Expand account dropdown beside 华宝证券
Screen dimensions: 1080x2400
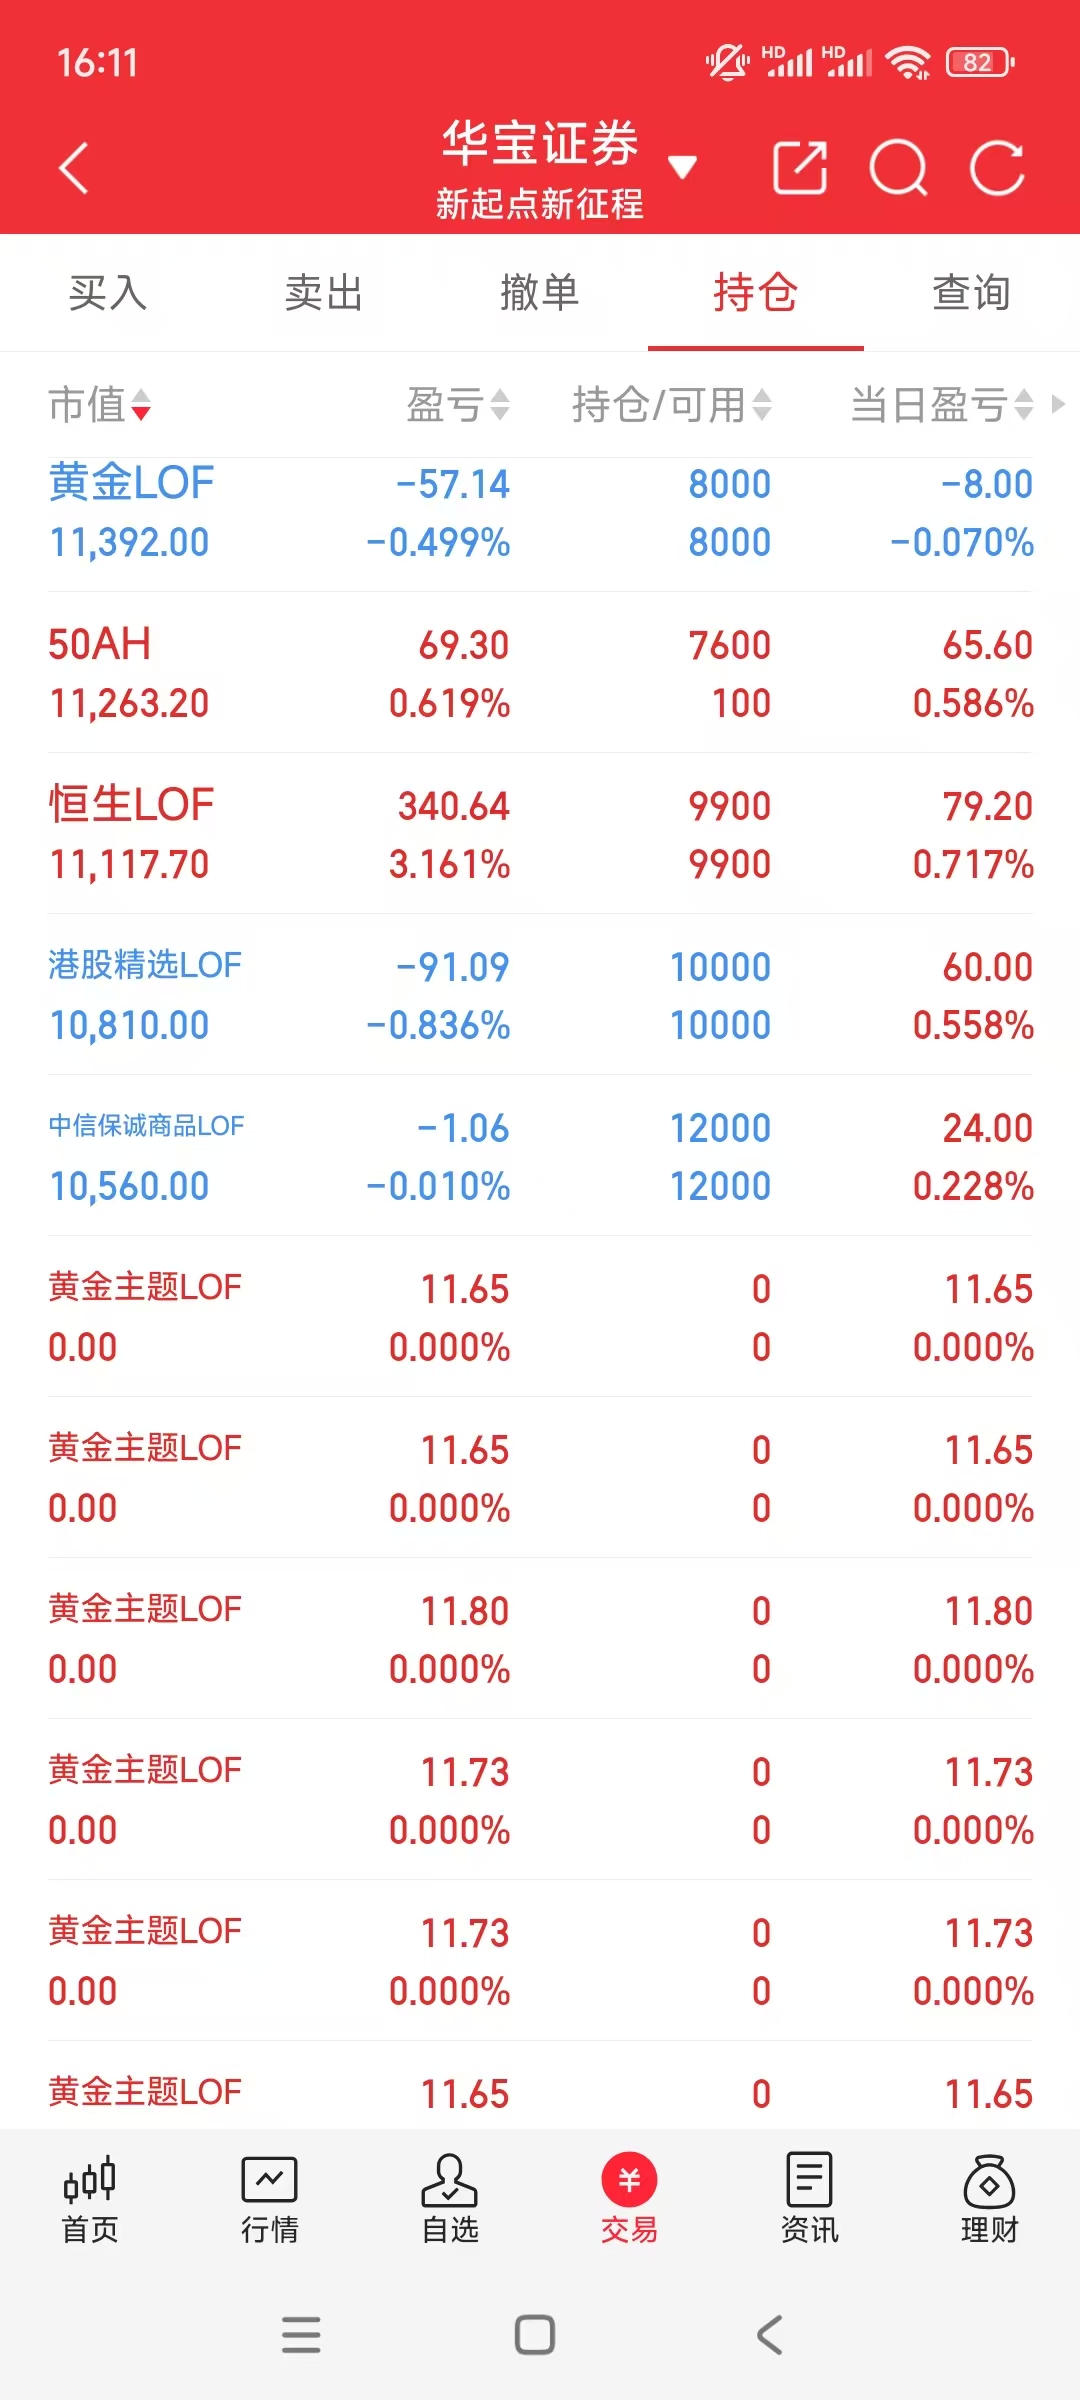click(682, 167)
